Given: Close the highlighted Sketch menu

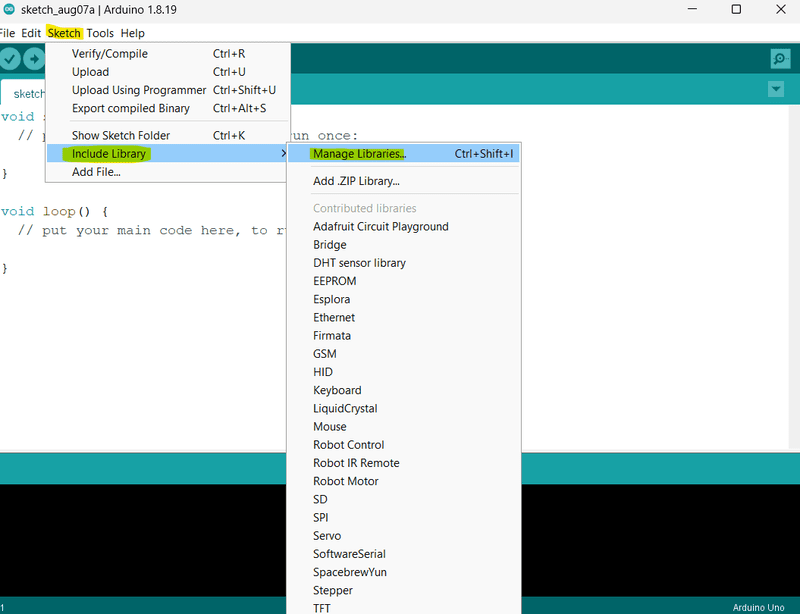Looking at the screenshot, I should pos(64,33).
